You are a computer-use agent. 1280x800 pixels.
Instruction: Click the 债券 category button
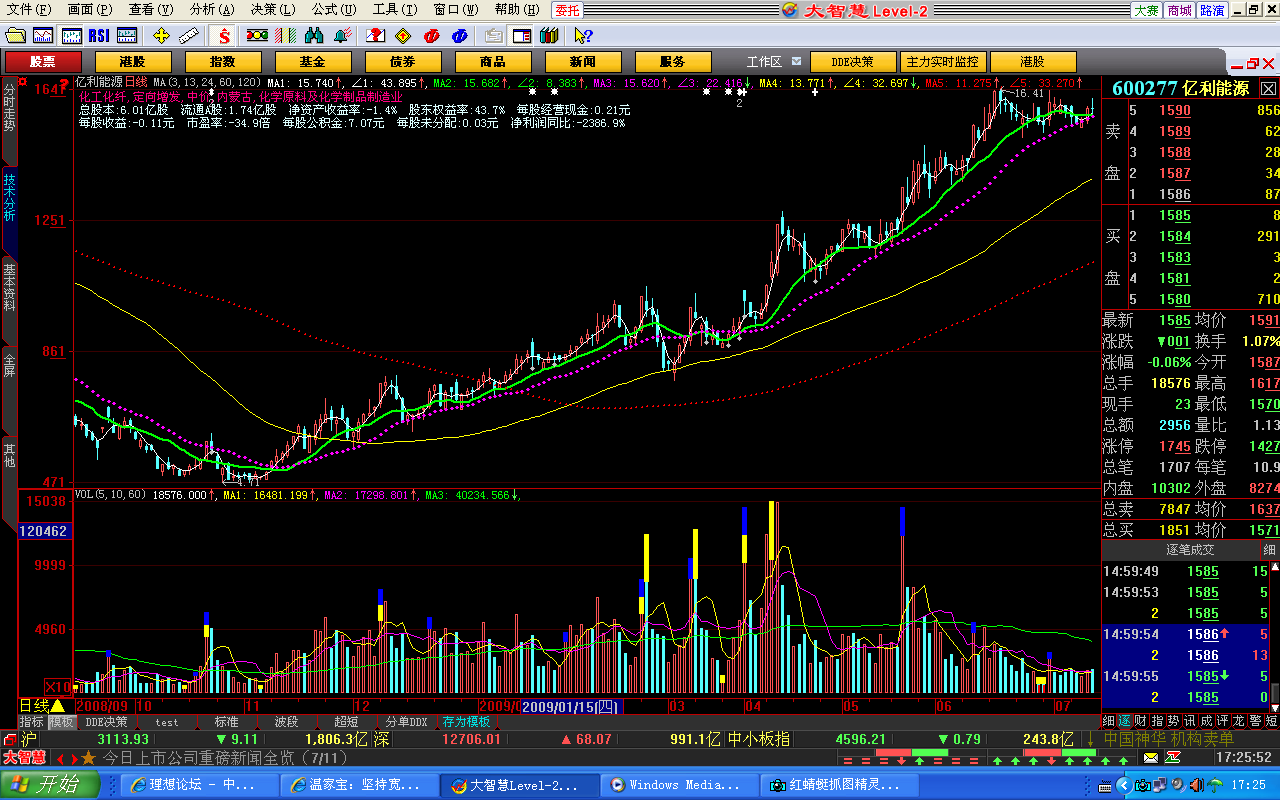pos(402,62)
